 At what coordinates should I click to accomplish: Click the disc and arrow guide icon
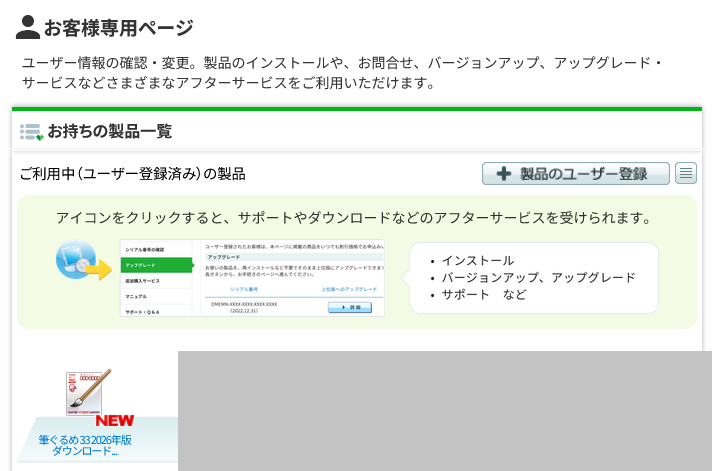click(82, 263)
